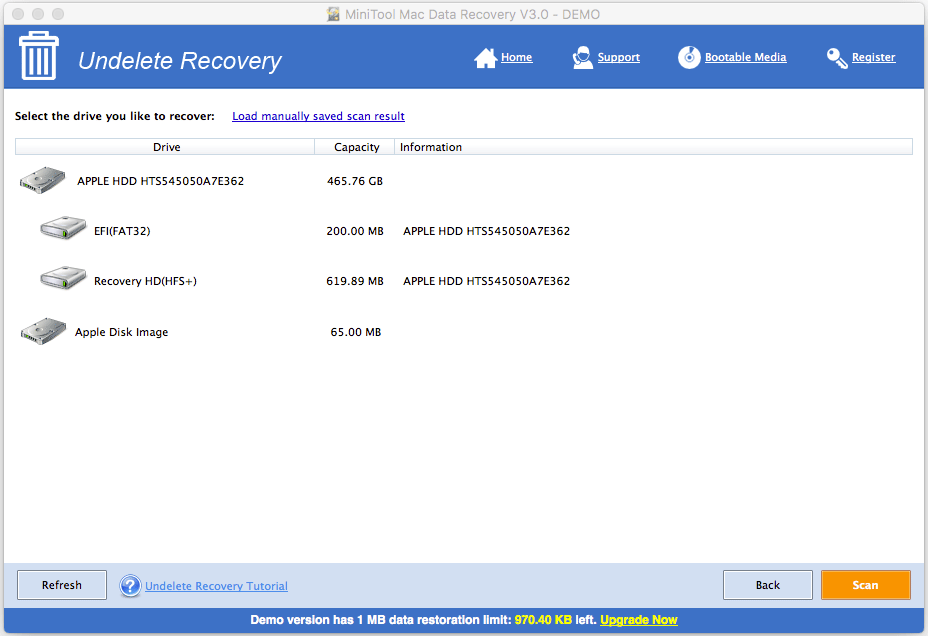The image size is (928, 636).
Task: Select the Recovery HD(HFS+) partition row
Action: click(464, 281)
